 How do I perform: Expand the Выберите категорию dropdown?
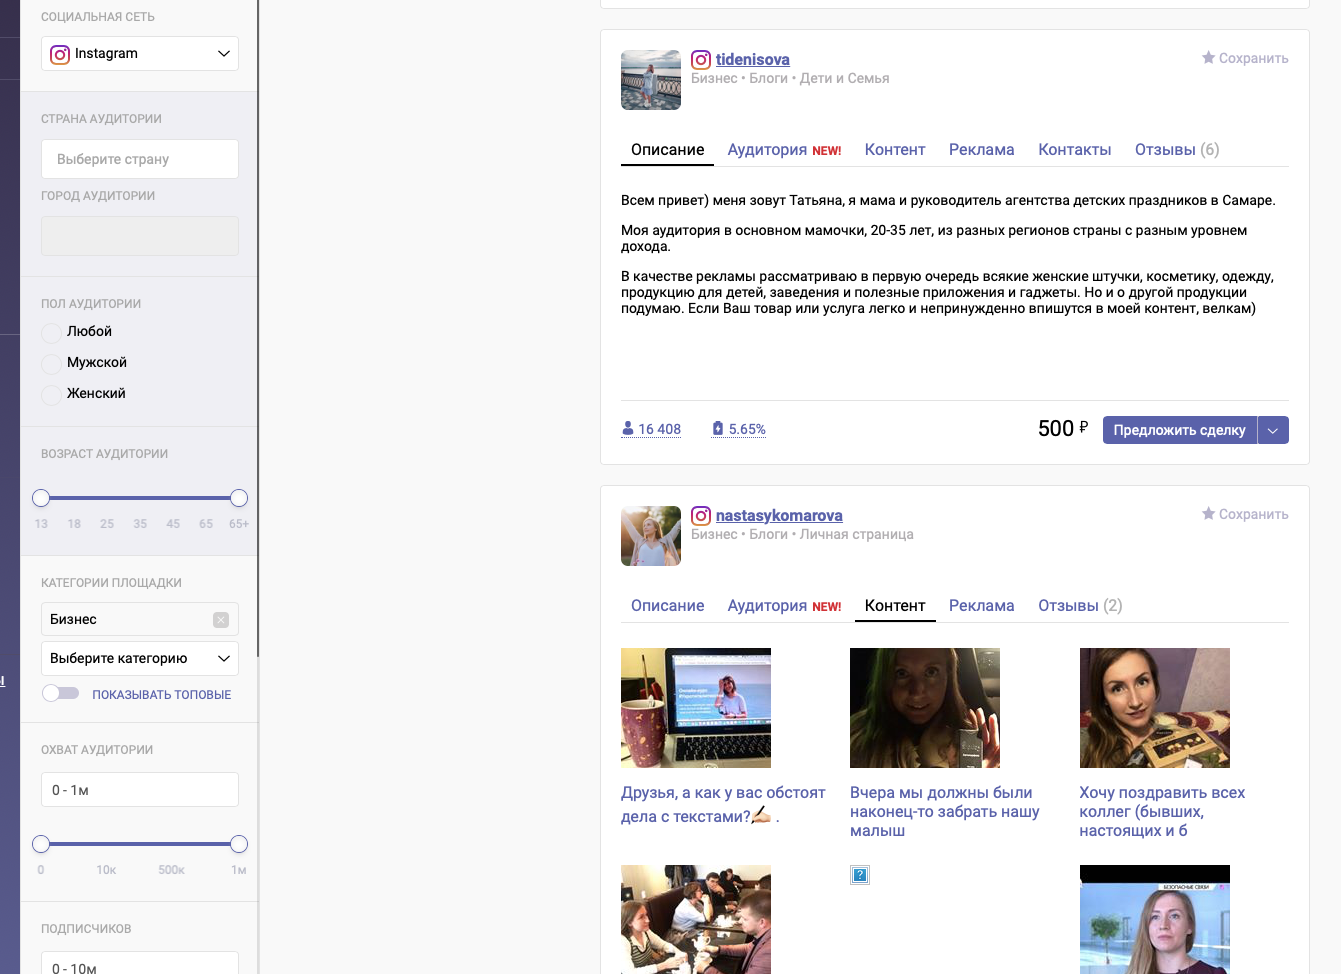140,658
